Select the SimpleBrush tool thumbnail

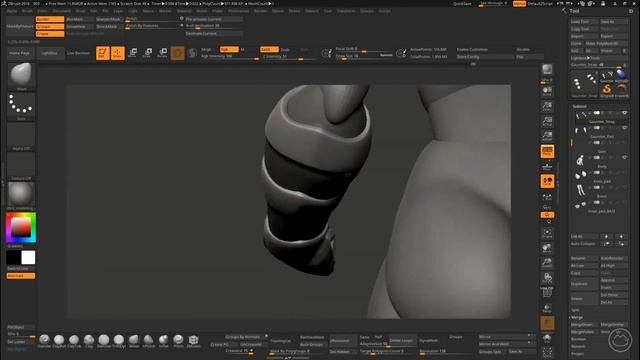pos(607,89)
